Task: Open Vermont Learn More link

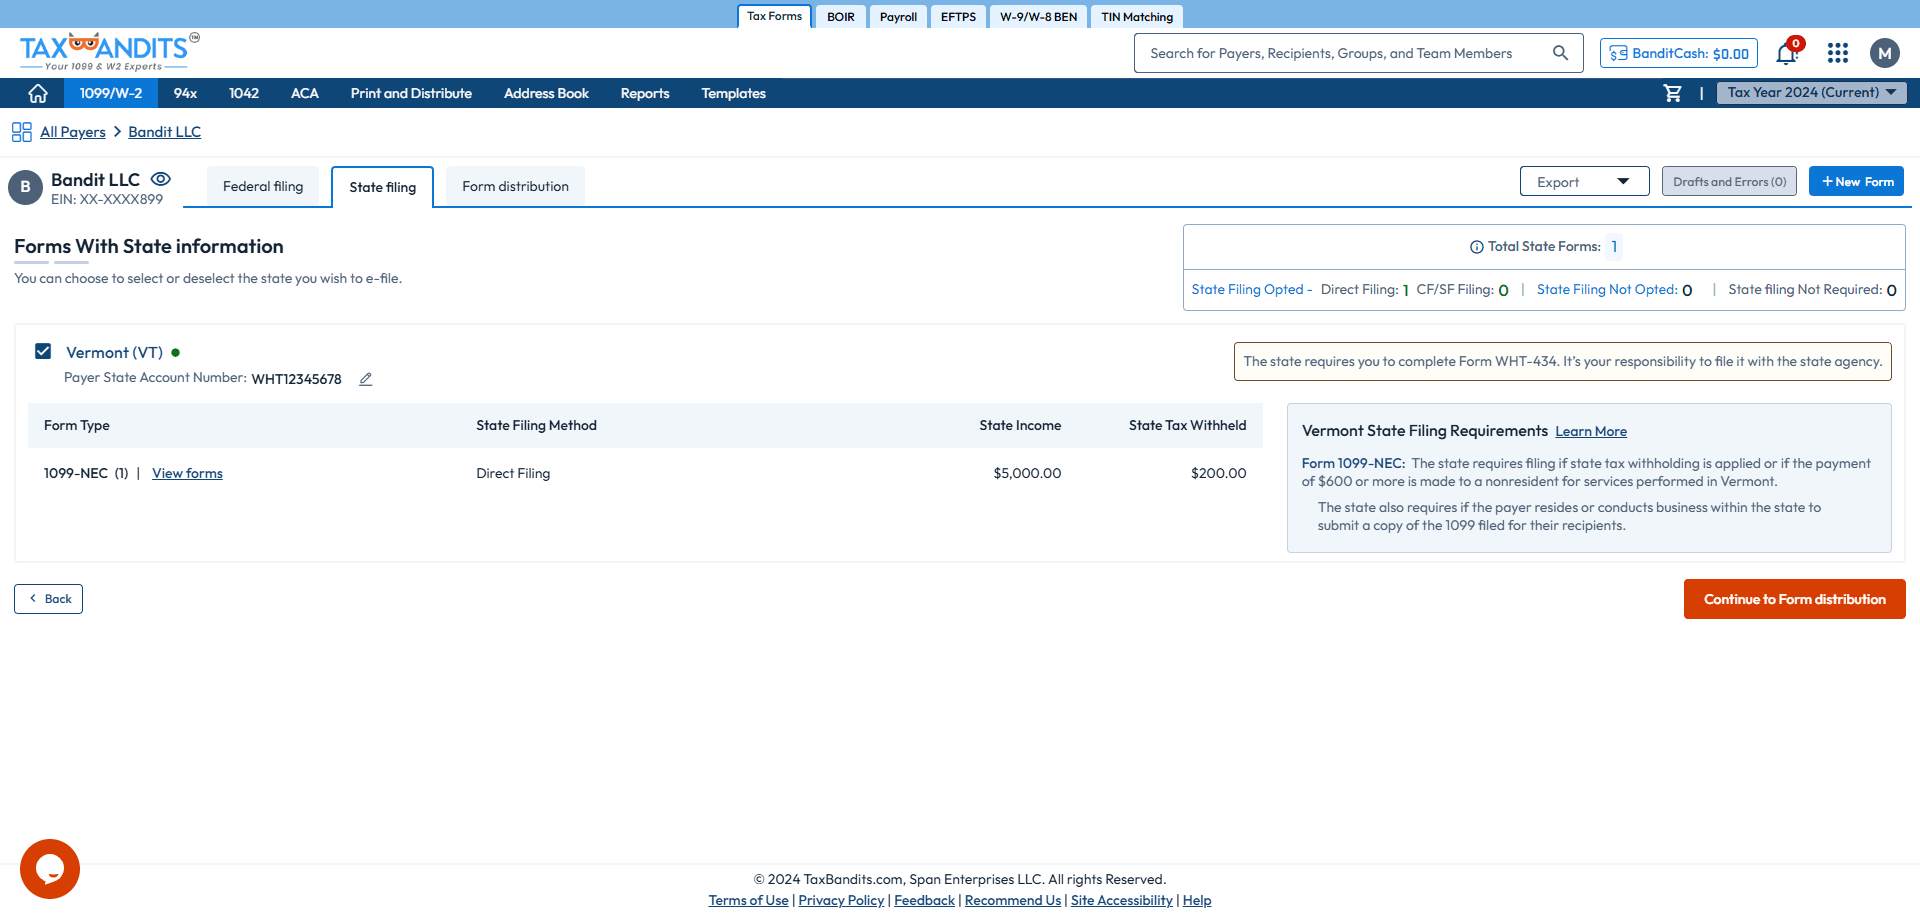Action: (x=1591, y=432)
